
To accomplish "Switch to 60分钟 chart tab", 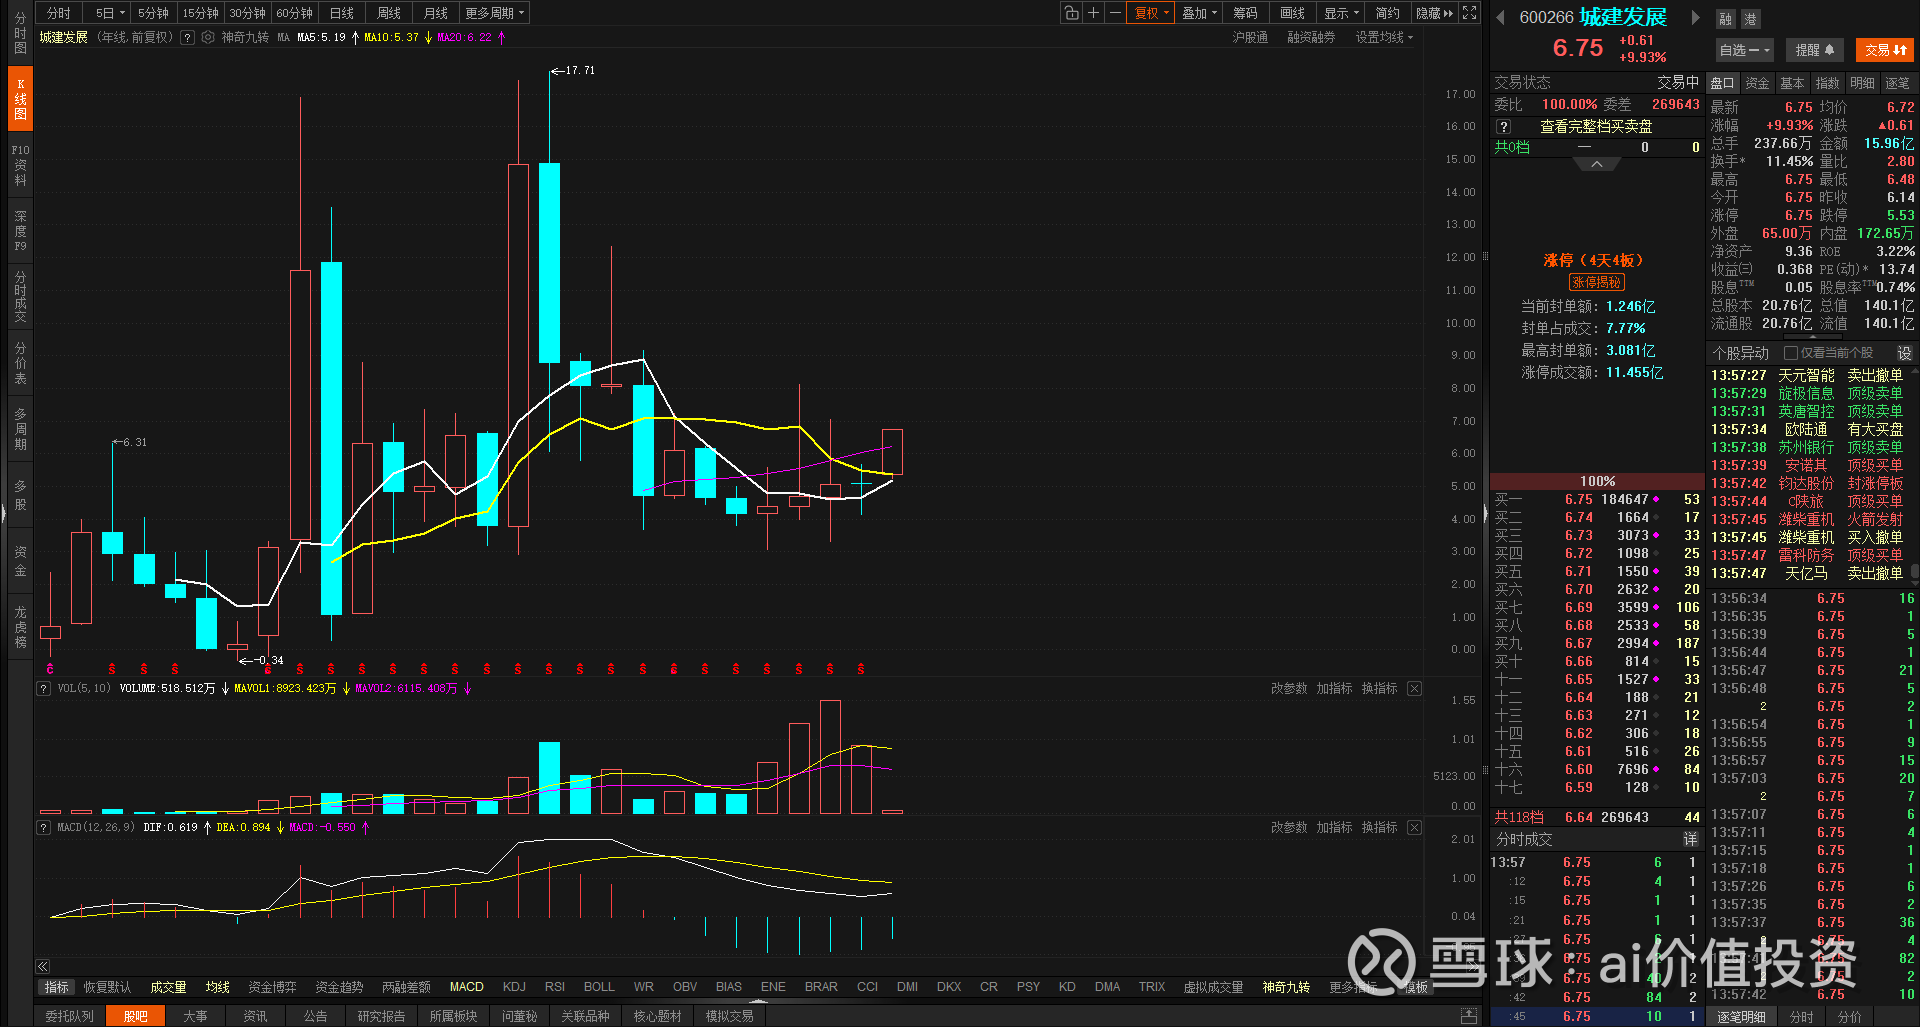I will pyautogui.click(x=294, y=13).
